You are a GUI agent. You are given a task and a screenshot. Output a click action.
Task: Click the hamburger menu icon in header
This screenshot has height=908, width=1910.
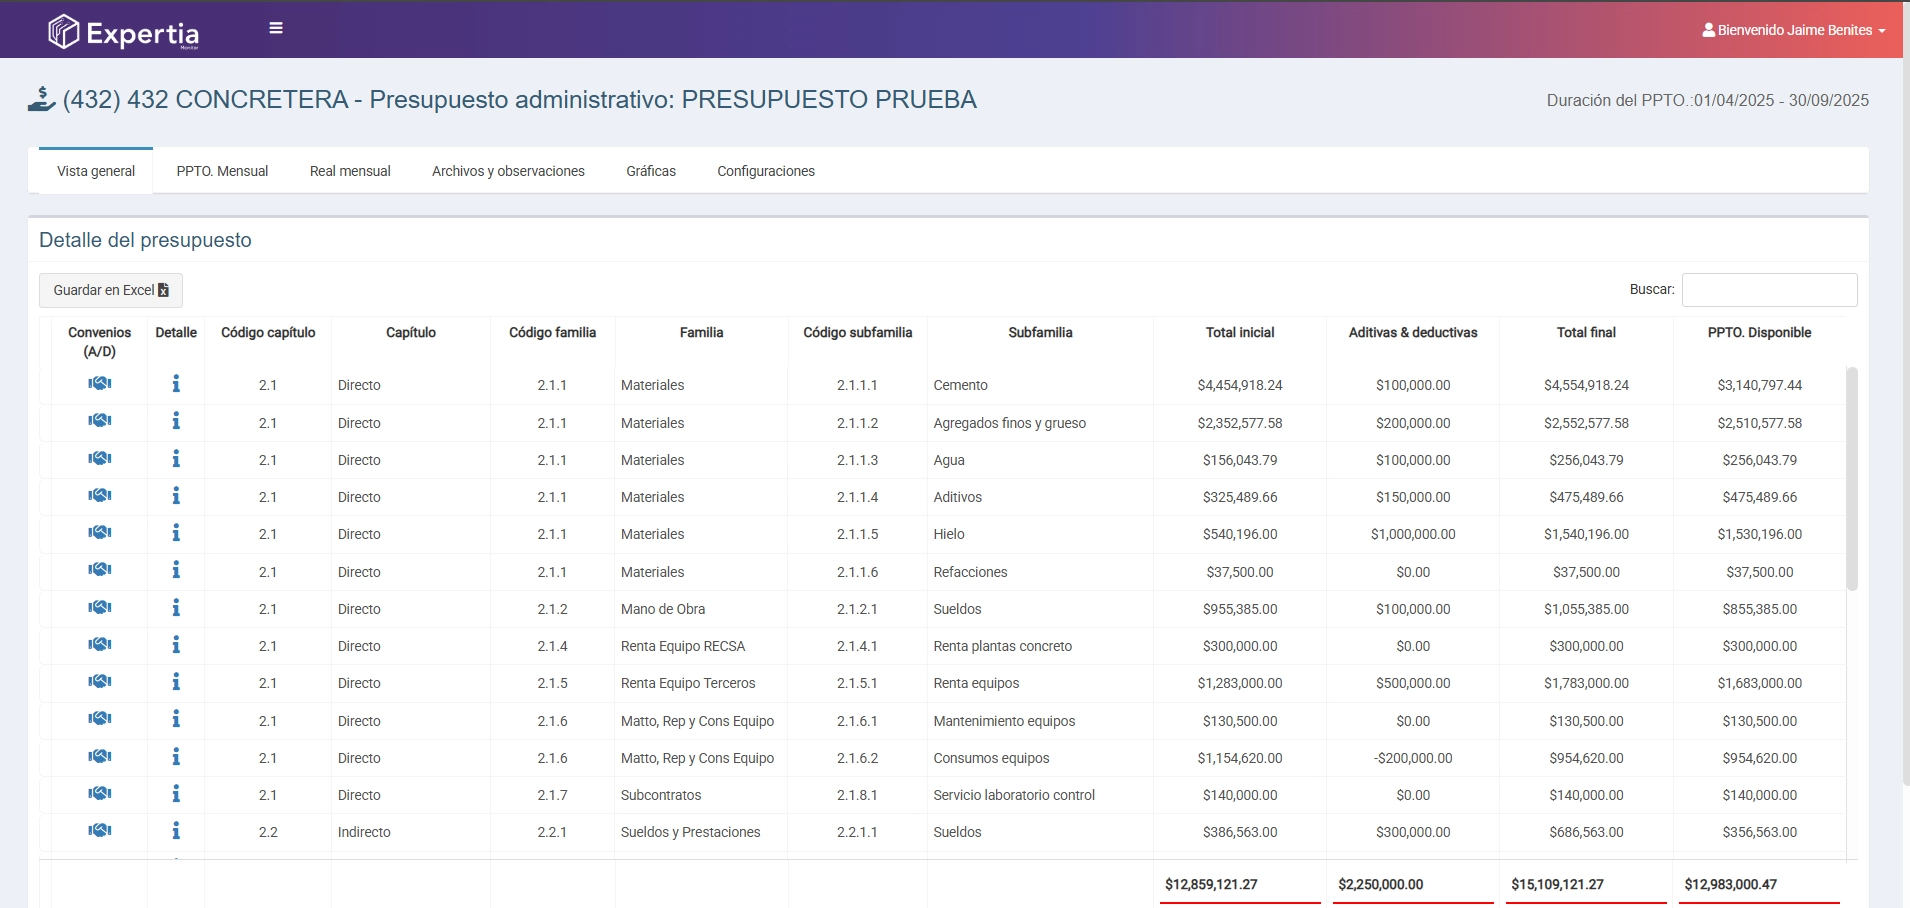[276, 28]
